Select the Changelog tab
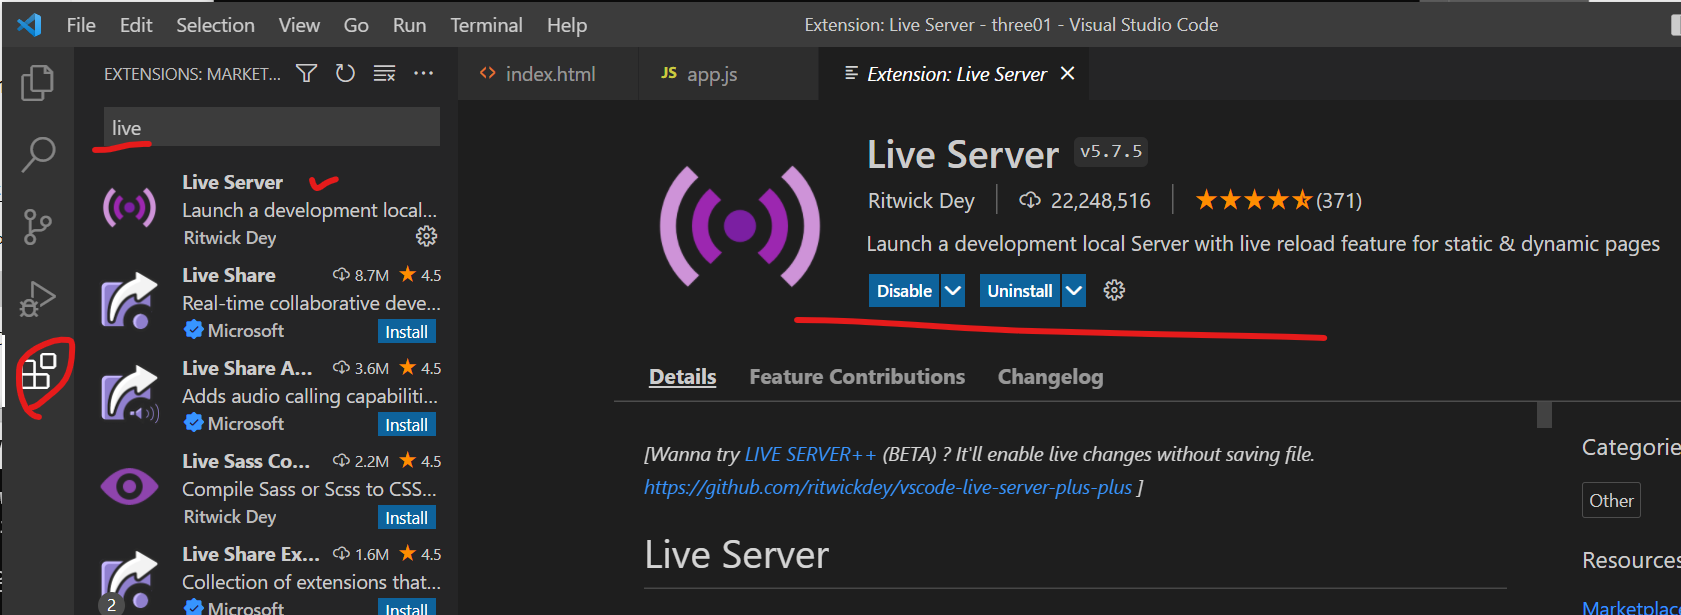This screenshot has width=1681, height=615. [x=1050, y=377]
